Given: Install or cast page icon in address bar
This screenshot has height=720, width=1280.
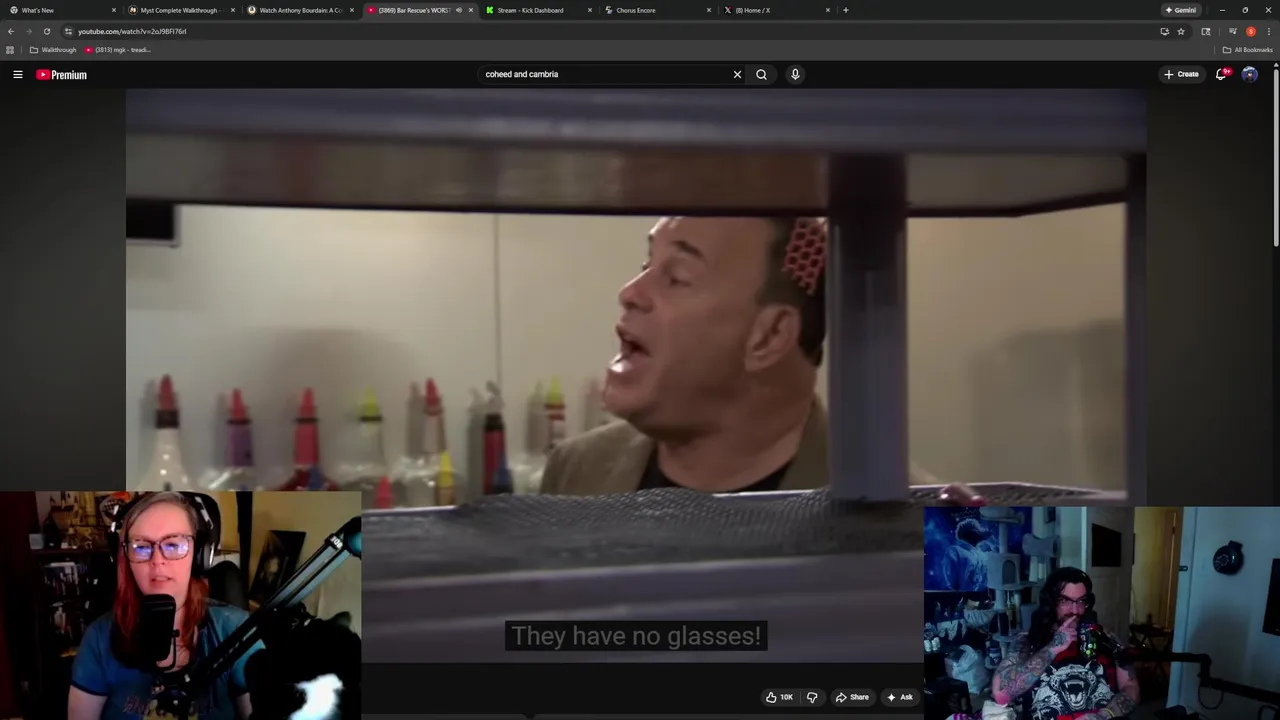Looking at the screenshot, I should click(1164, 31).
